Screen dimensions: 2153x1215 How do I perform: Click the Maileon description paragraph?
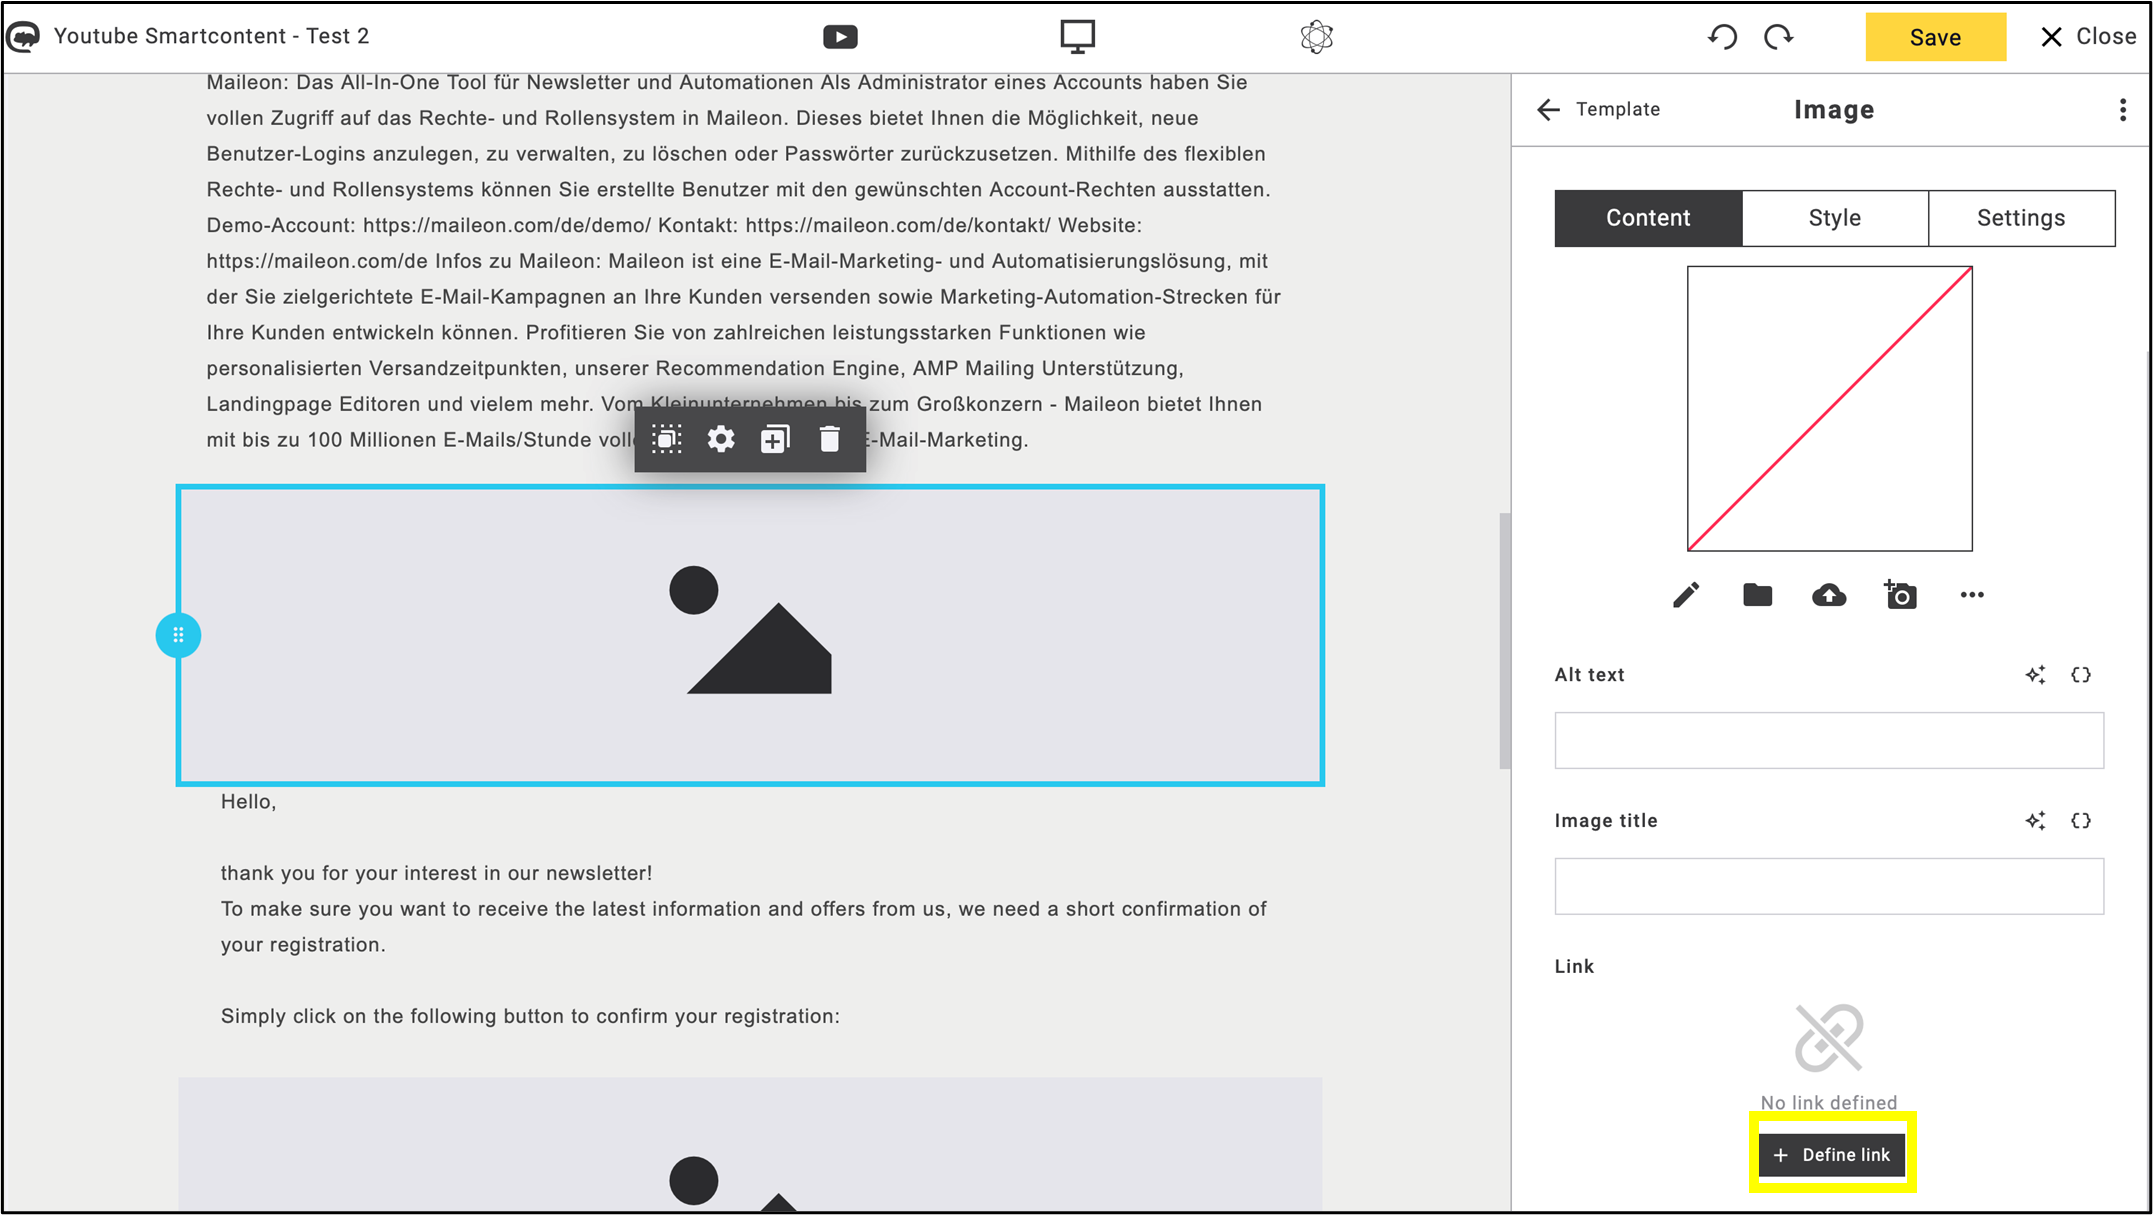[x=744, y=261]
